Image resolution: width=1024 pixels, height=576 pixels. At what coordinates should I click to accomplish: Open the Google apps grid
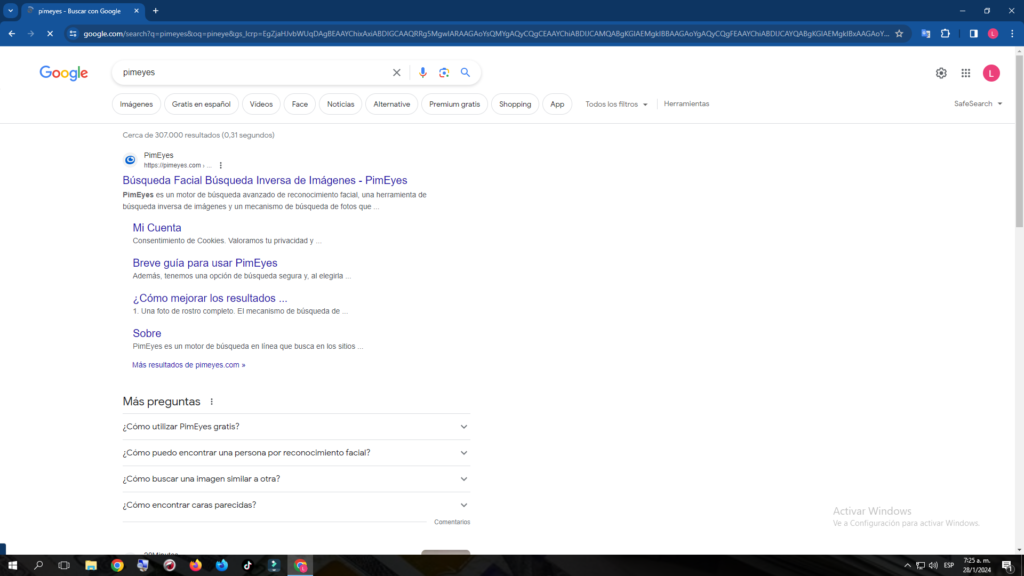click(x=966, y=73)
